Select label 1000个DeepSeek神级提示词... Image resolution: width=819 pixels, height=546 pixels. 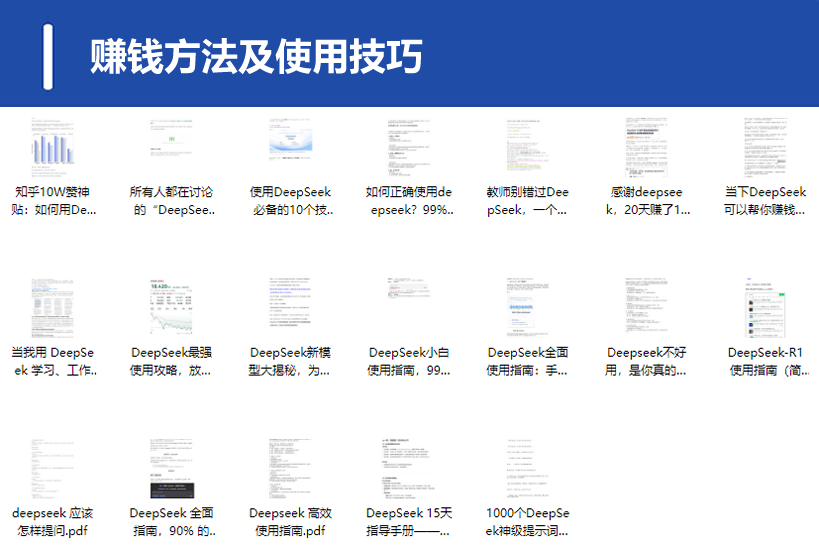click(x=528, y=522)
